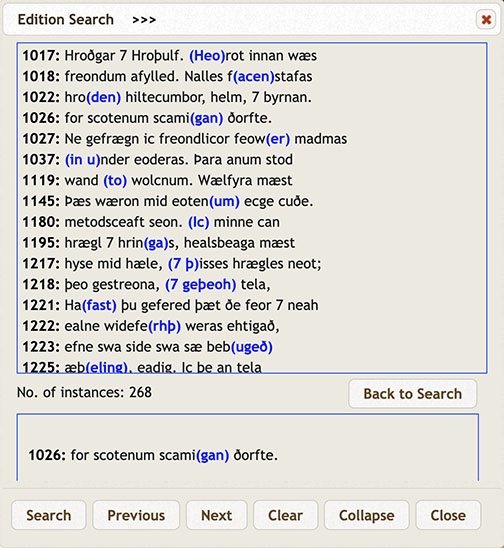Image resolution: width=504 pixels, height=548 pixels.
Task: Click the Back to Search button
Action: coord(412,394)
